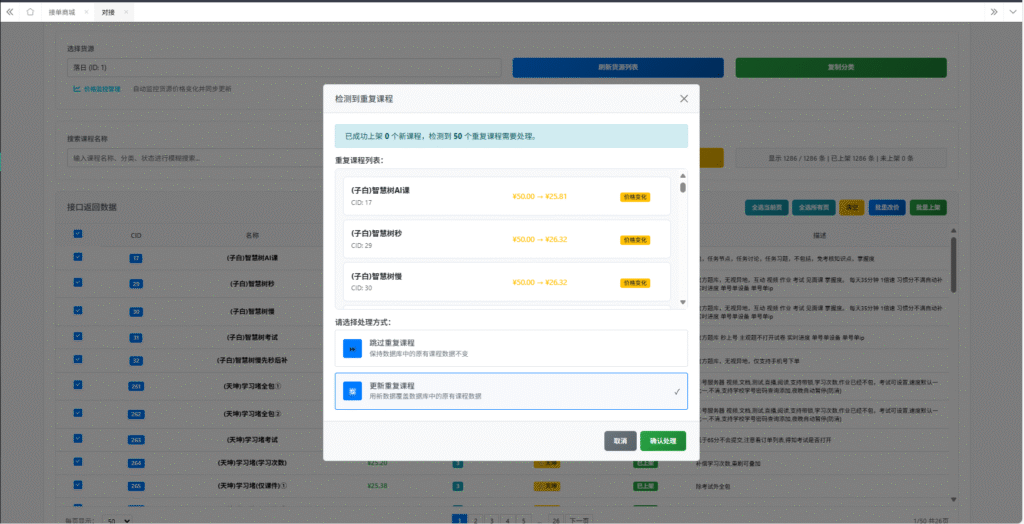Click 价格变化 badge for (子白)智慧树AI课
1024x524 pixels.
click(x=634, y=197)
